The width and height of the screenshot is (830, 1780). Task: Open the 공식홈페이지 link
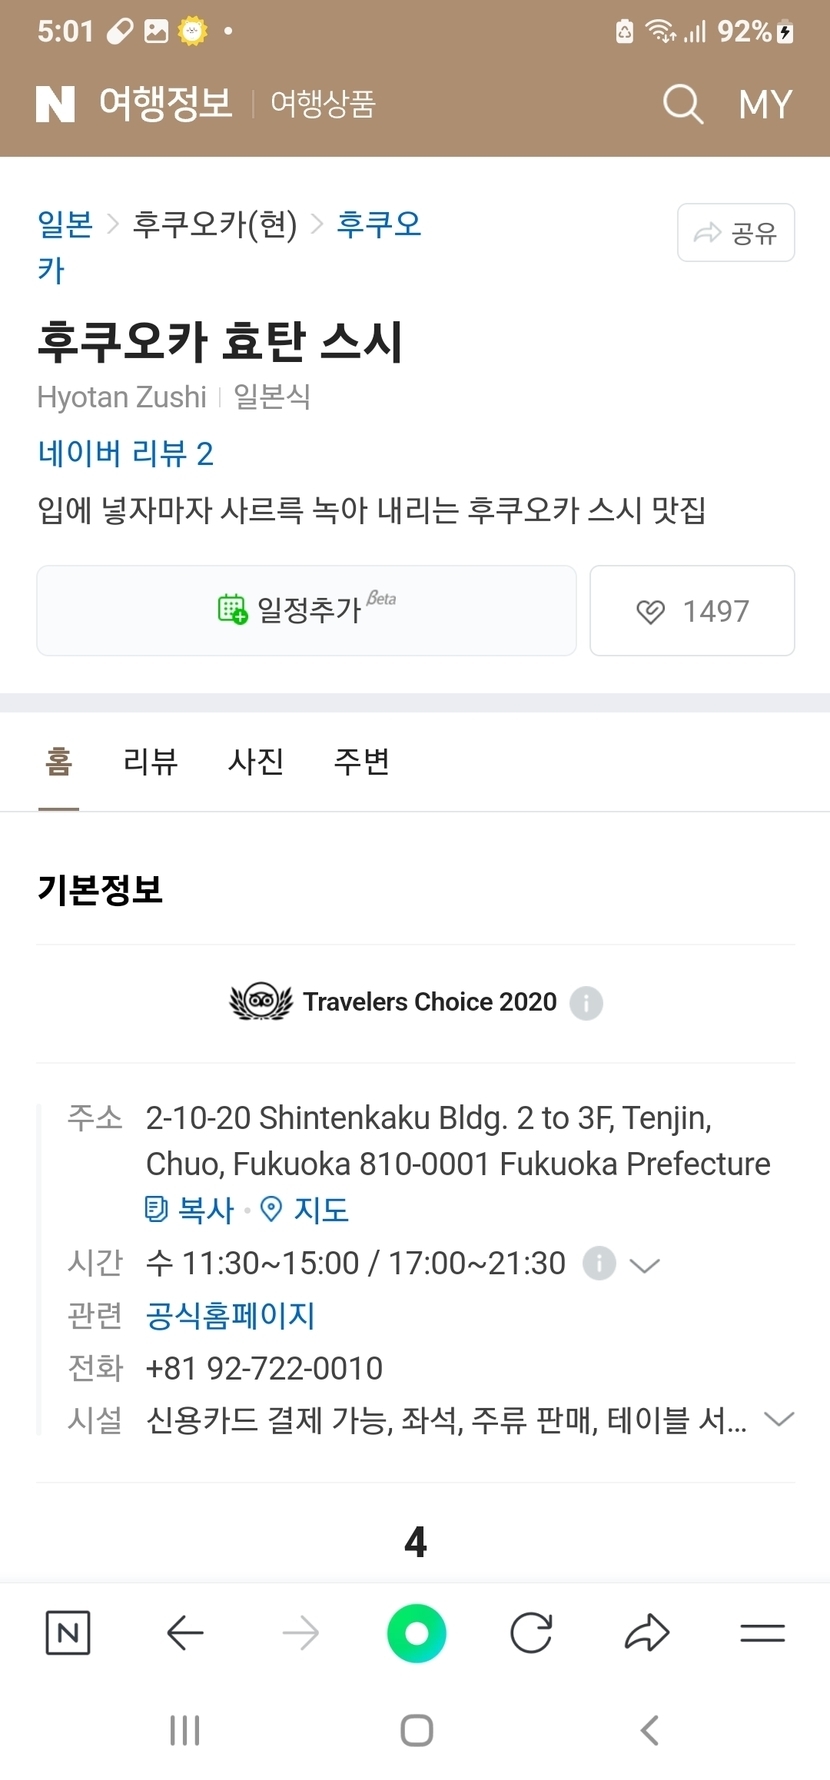[230, 1315]
